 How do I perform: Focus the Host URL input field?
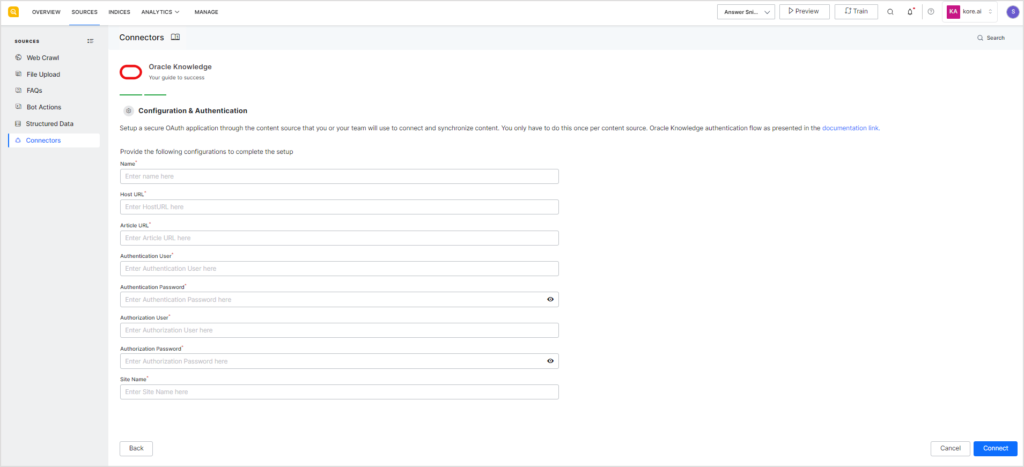(x=339, y=207)
